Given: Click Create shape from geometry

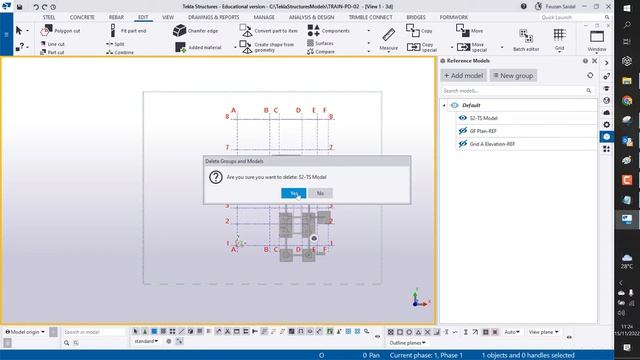Looking at the screenshot, I should click(x=267, y=47).
